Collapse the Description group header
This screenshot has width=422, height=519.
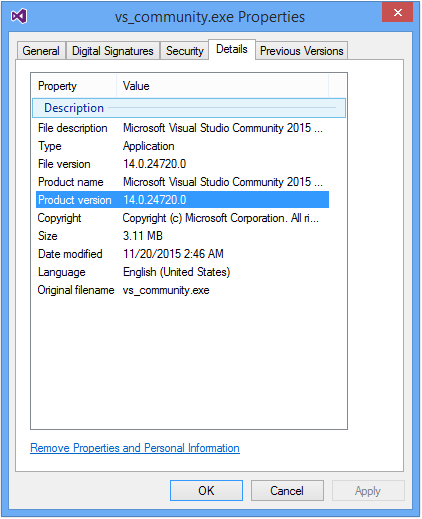click(x=189, y=108)
